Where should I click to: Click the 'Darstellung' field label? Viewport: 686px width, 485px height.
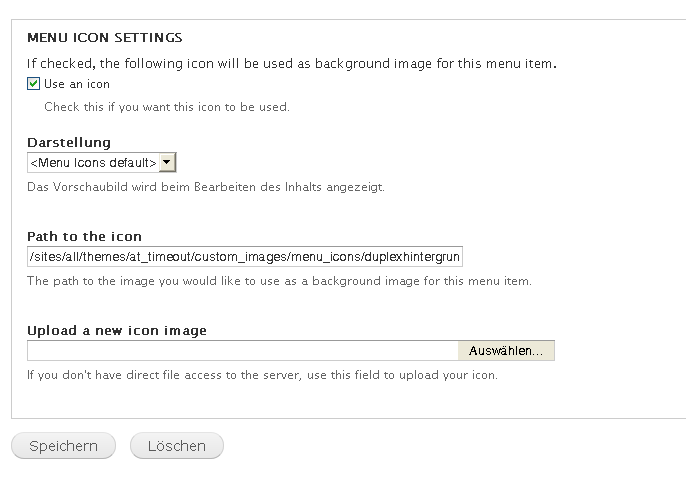tap(69, 143)
